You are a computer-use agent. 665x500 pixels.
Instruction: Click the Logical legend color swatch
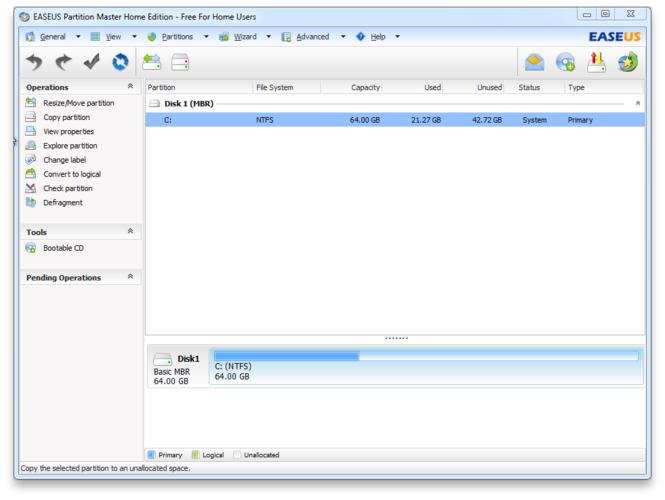tap(196, 455)
